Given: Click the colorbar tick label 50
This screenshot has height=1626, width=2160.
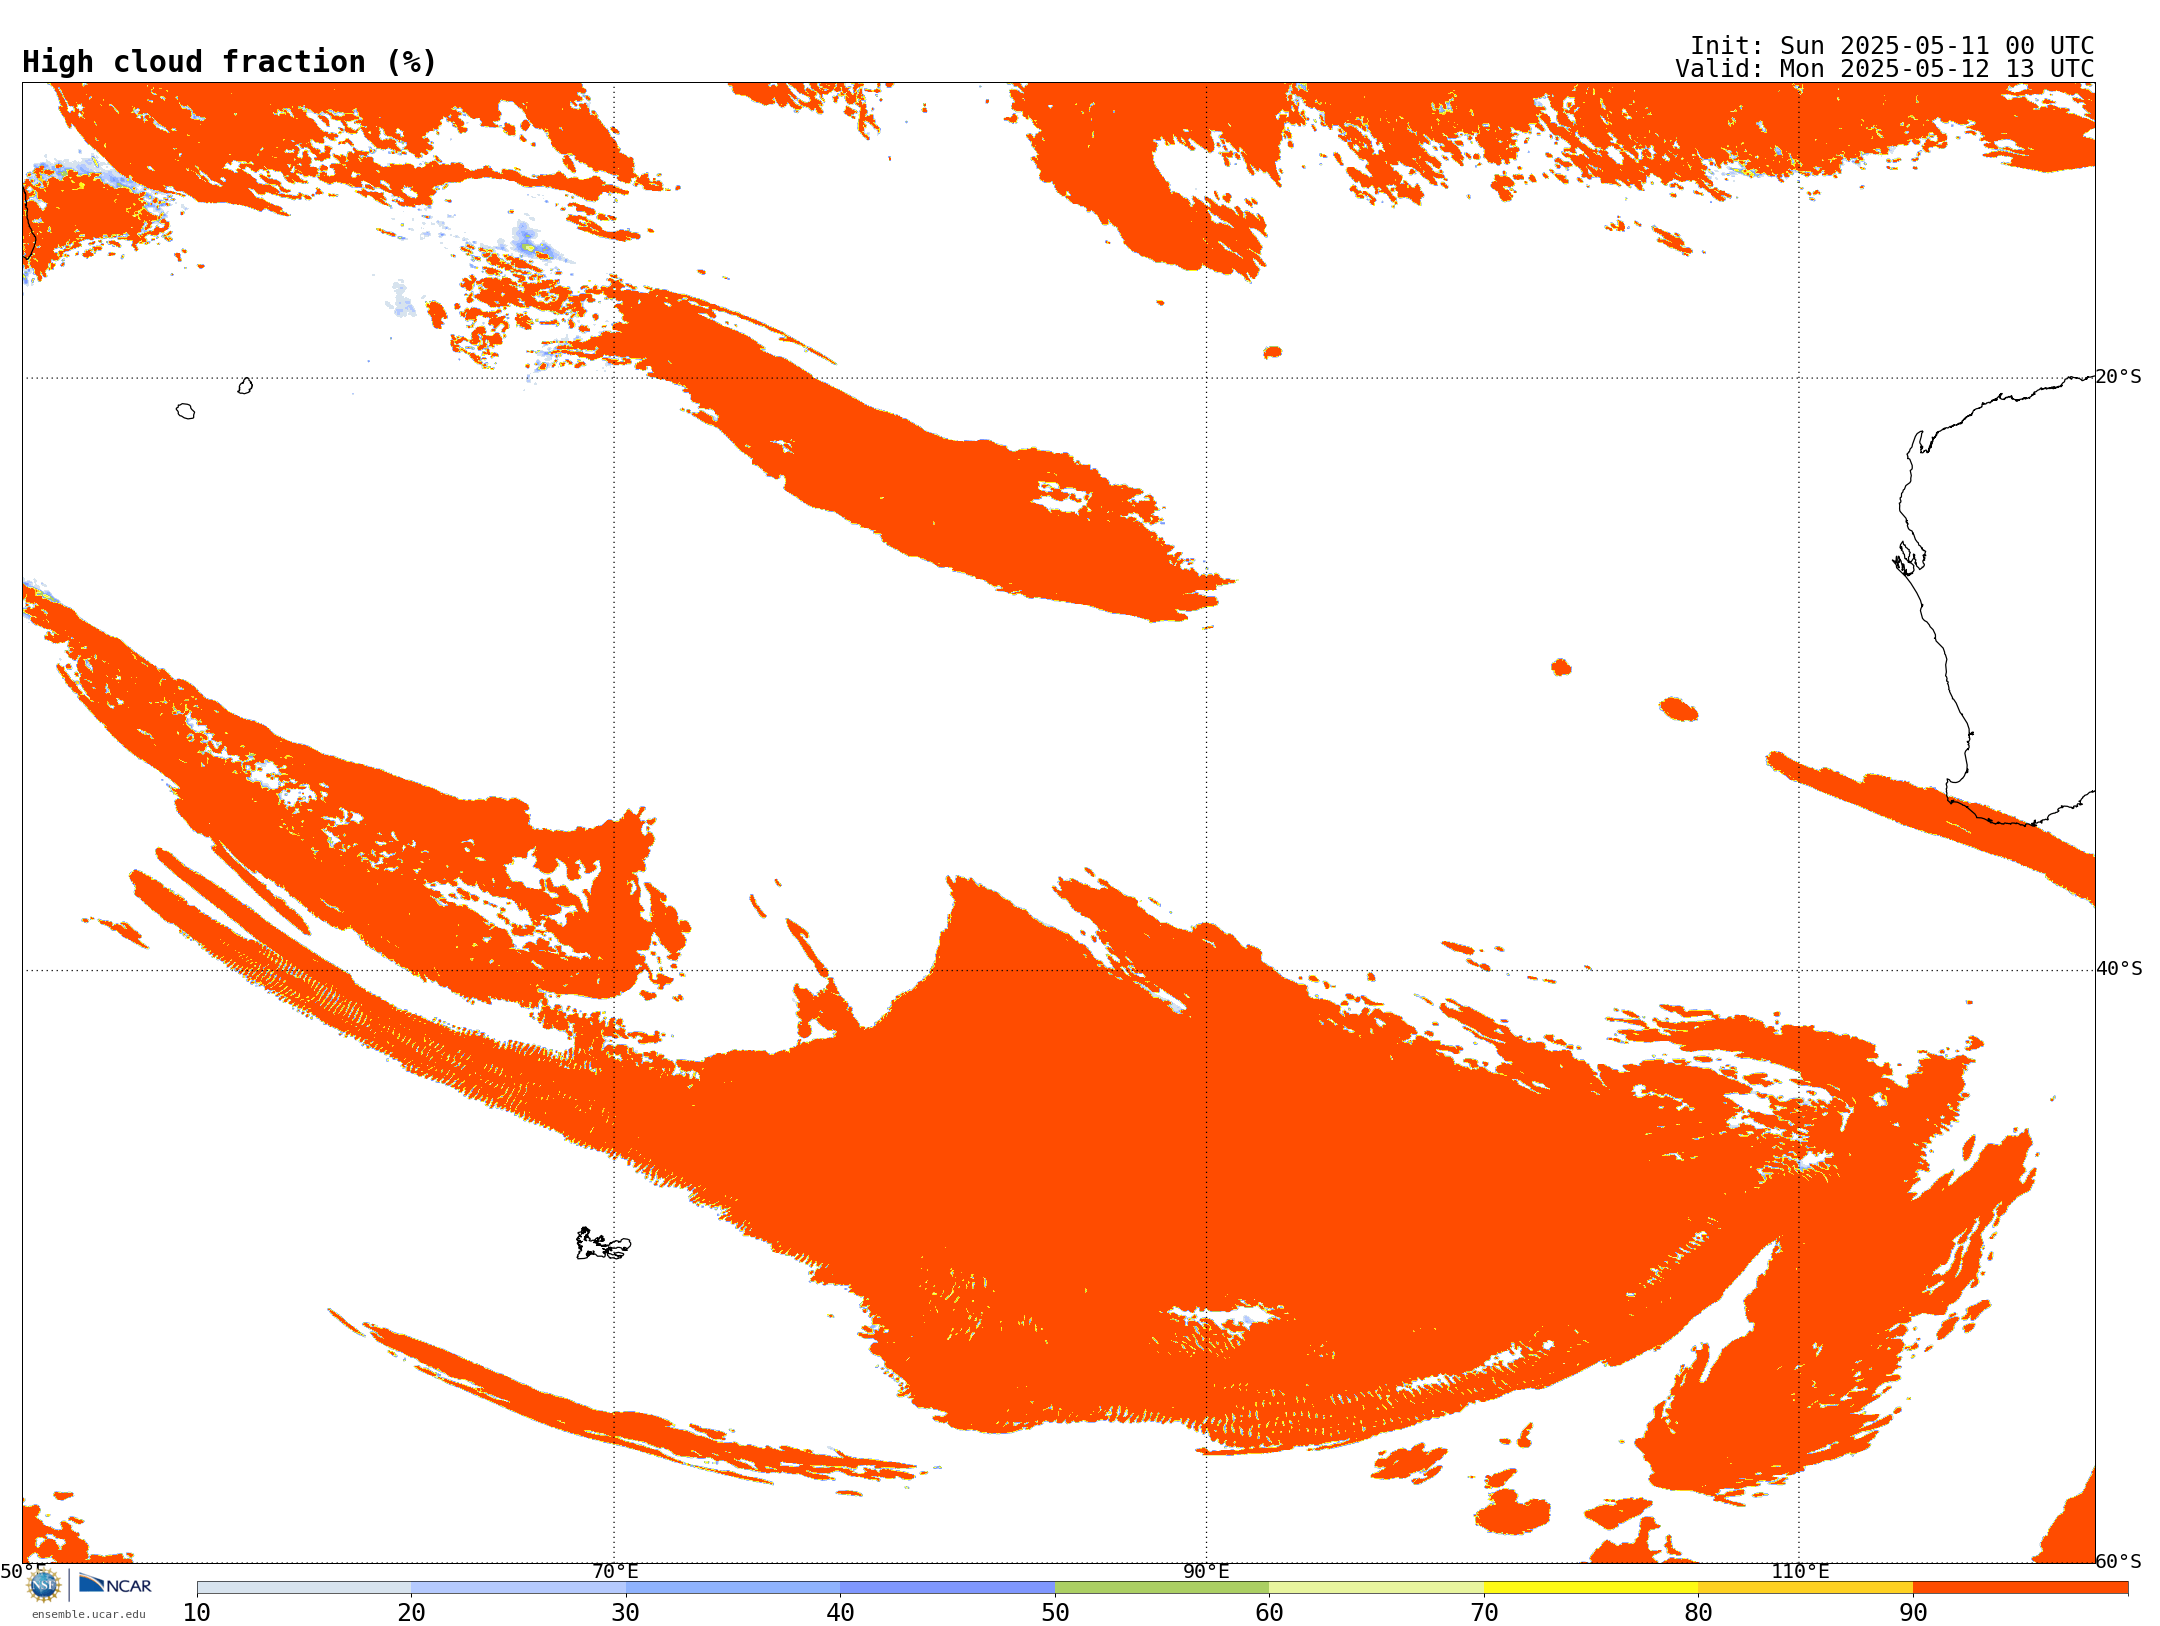Looking at the screenshot, I should pos(1055,1613).
